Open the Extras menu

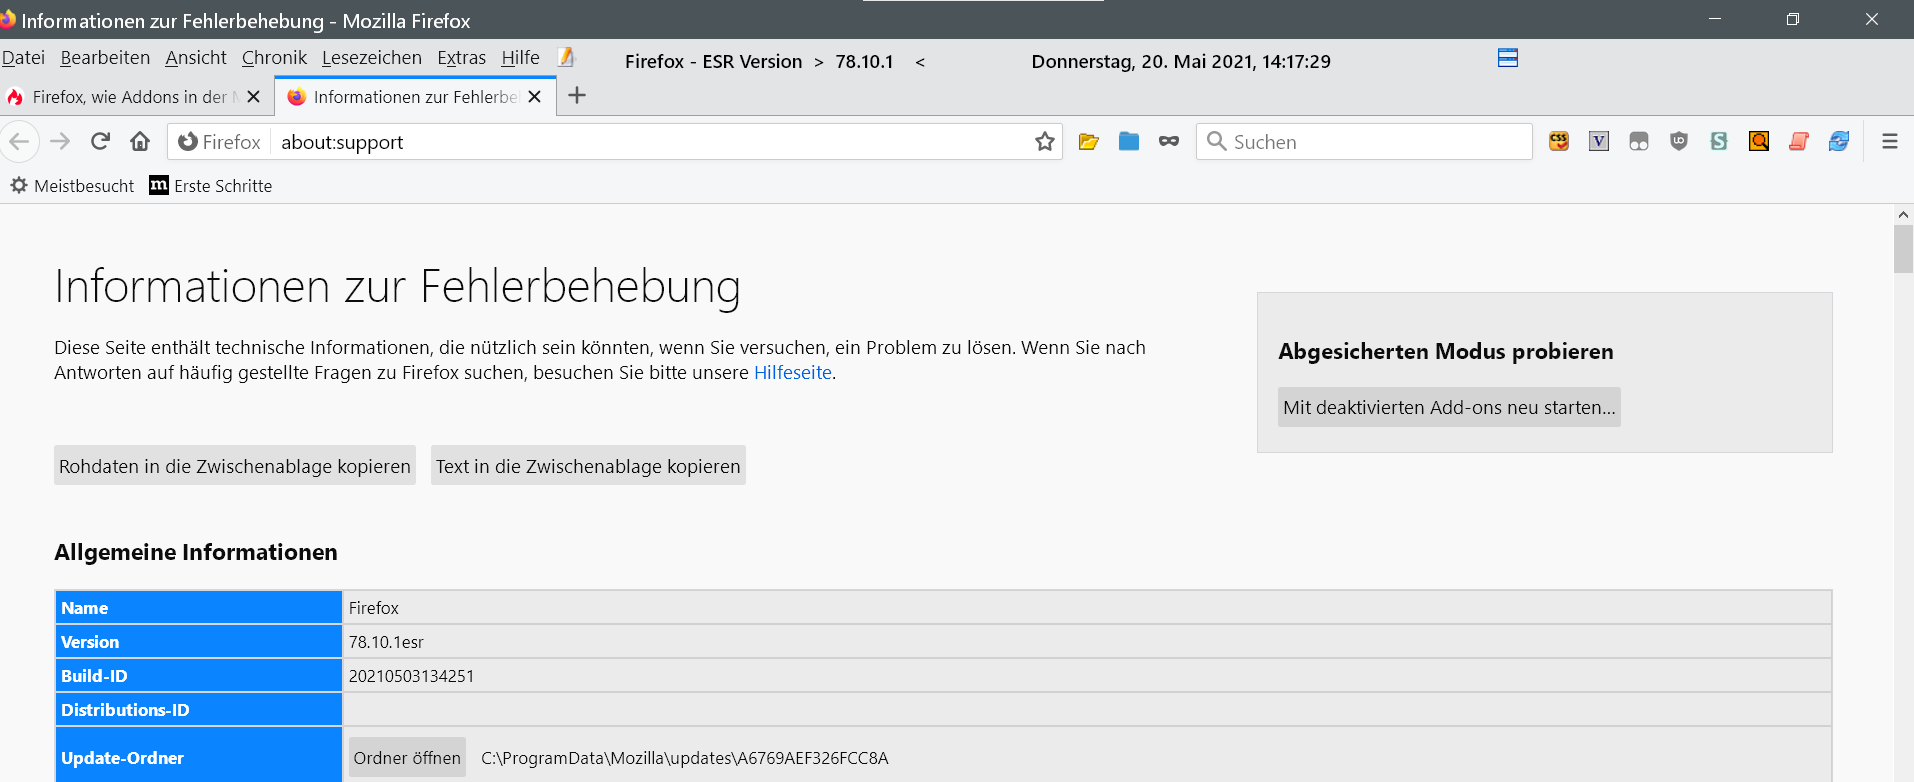461,58
